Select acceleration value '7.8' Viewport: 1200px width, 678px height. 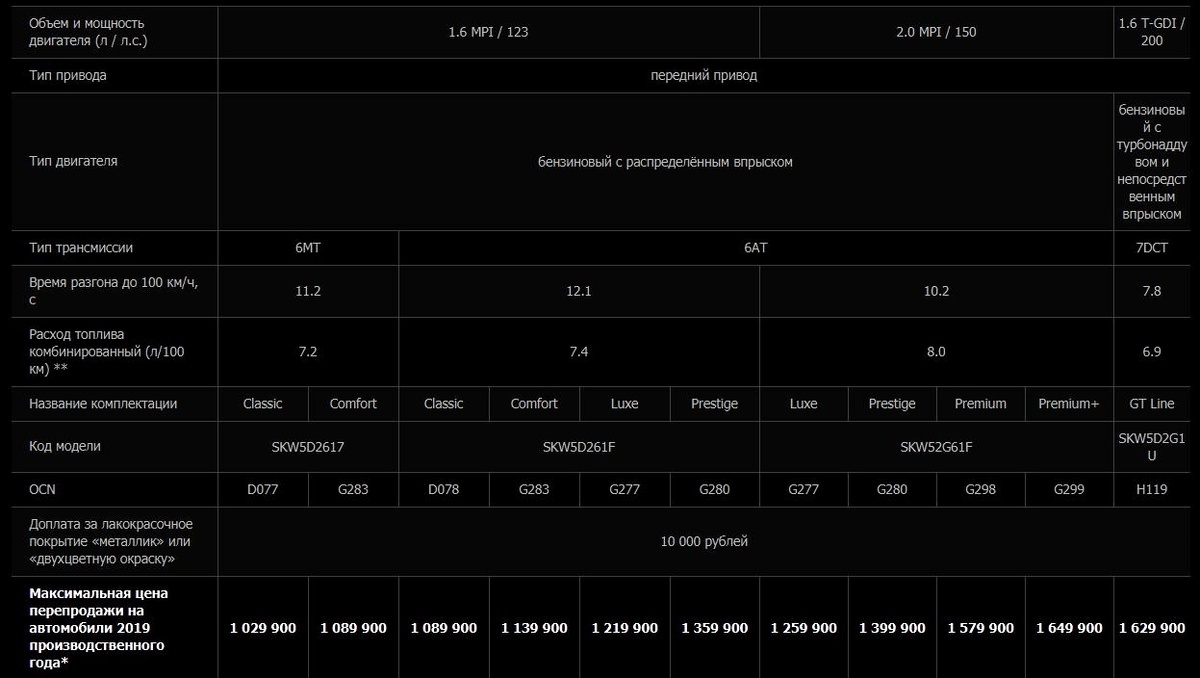coord(1151,291)
